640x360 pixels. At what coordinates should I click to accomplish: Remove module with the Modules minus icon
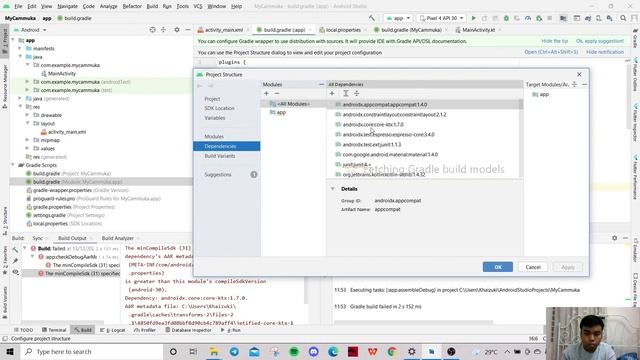[x=277, y=93]
